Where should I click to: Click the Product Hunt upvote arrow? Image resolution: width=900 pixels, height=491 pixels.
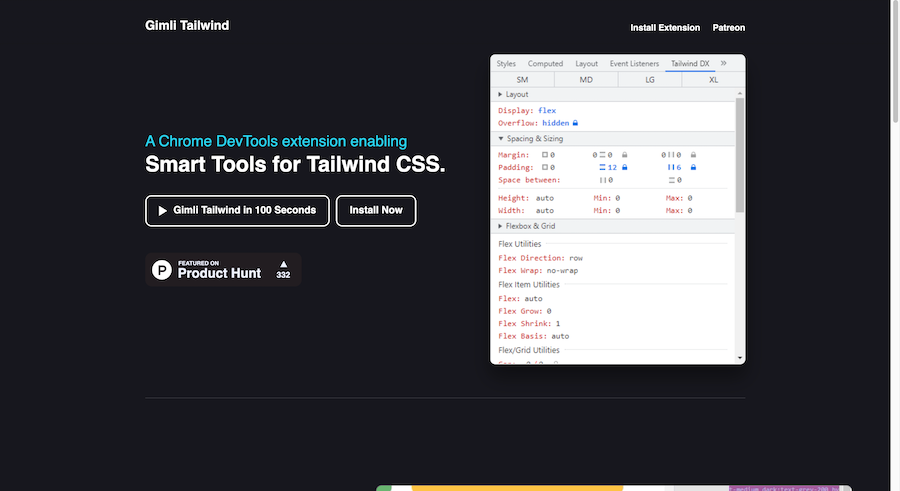(283, 264)
